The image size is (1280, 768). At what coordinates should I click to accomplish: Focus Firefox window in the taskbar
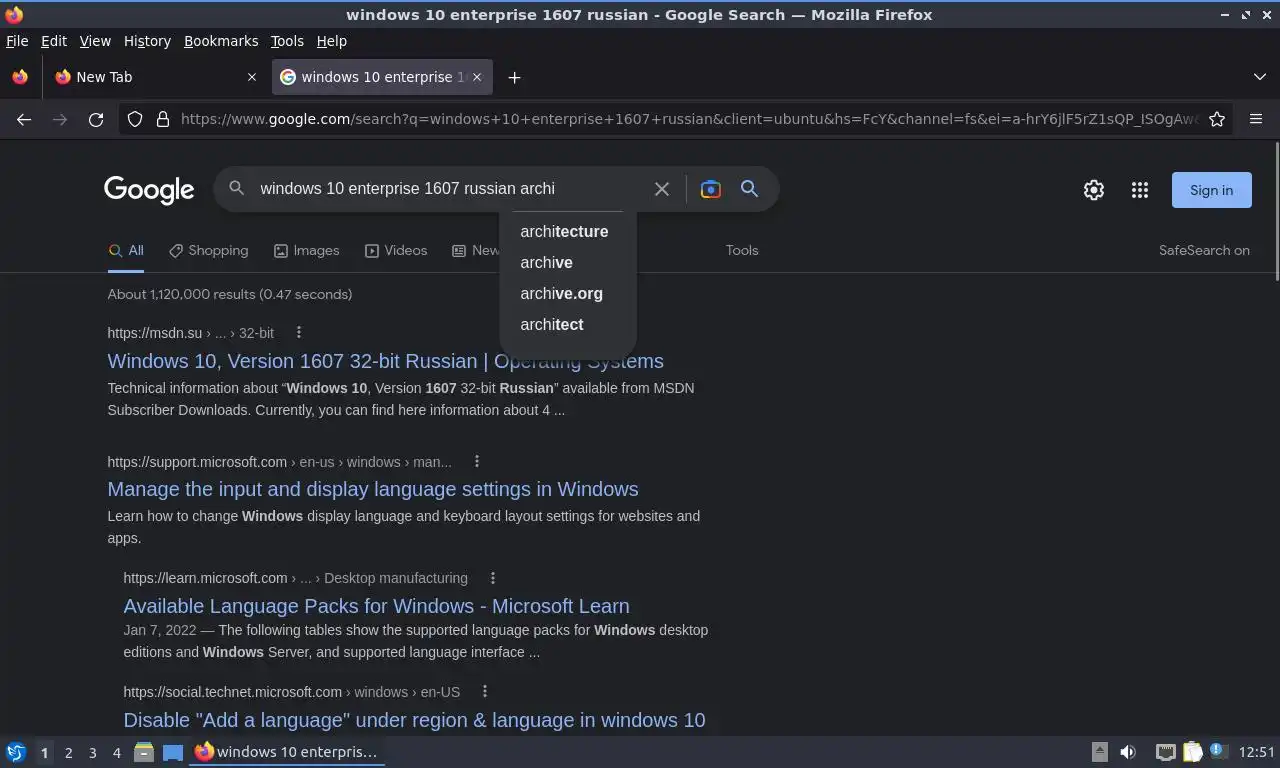click(x=287, y=752)
